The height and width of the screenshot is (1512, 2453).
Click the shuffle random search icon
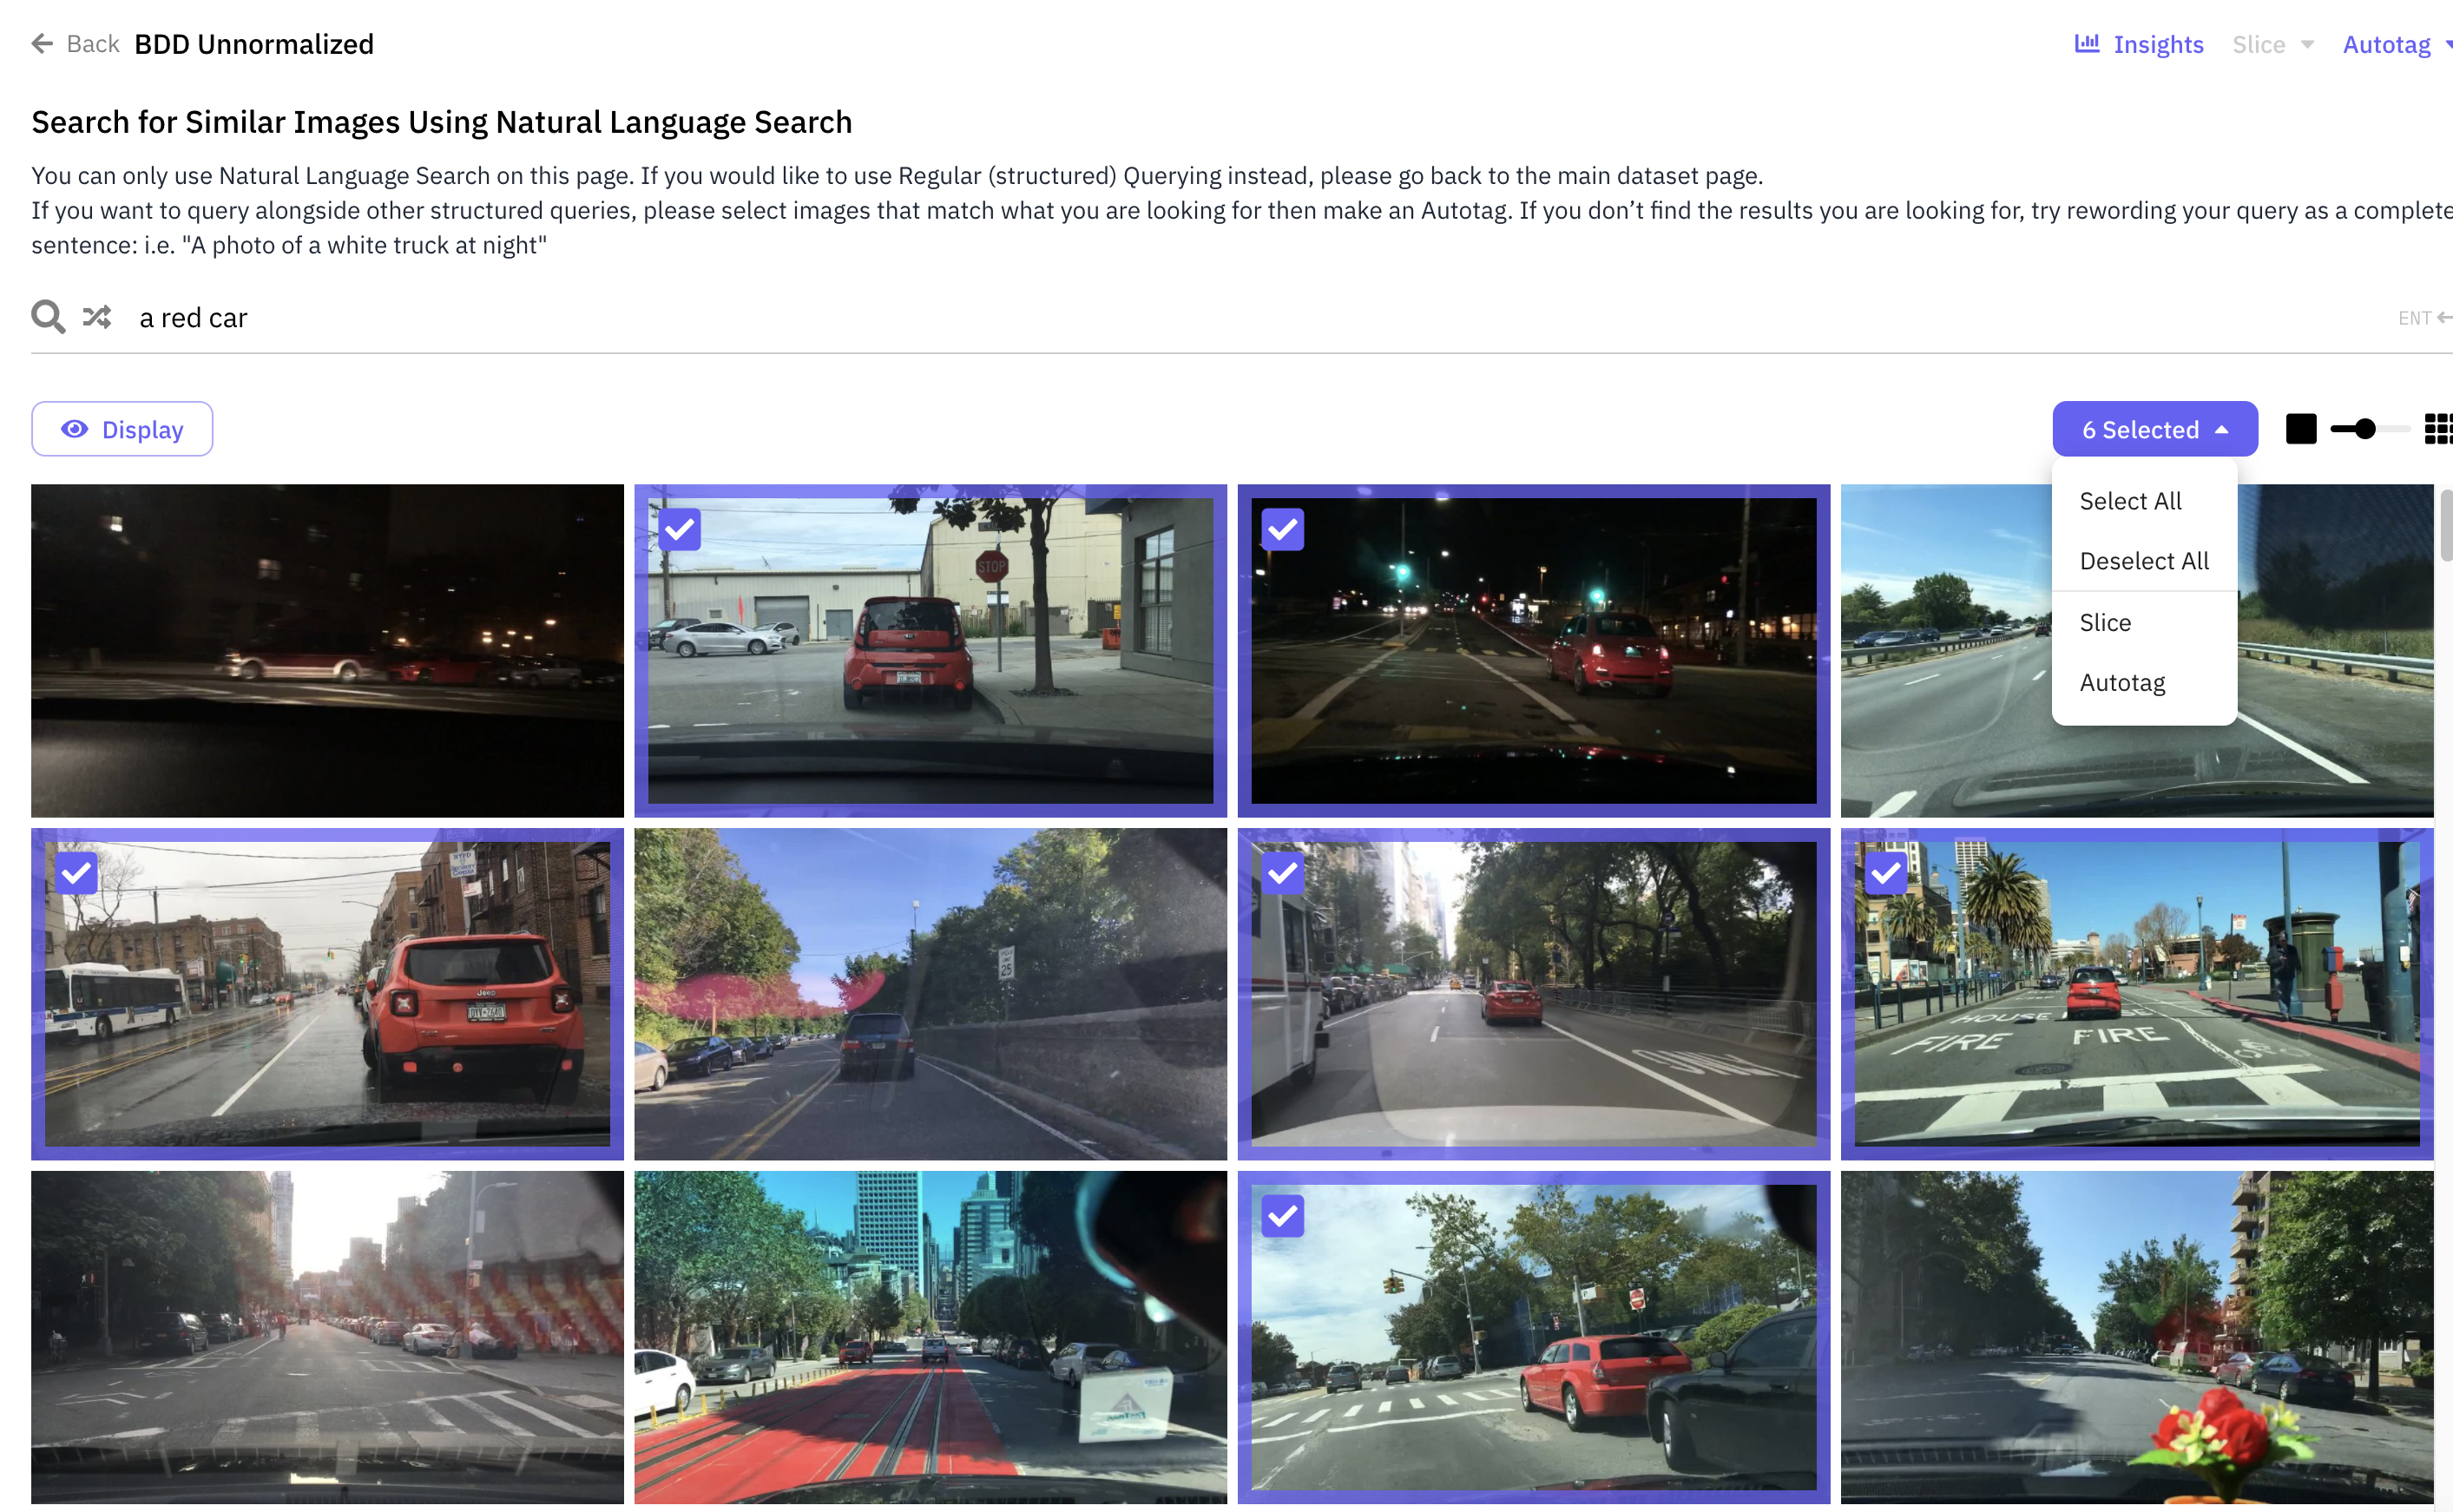click(x=97, y=317)
